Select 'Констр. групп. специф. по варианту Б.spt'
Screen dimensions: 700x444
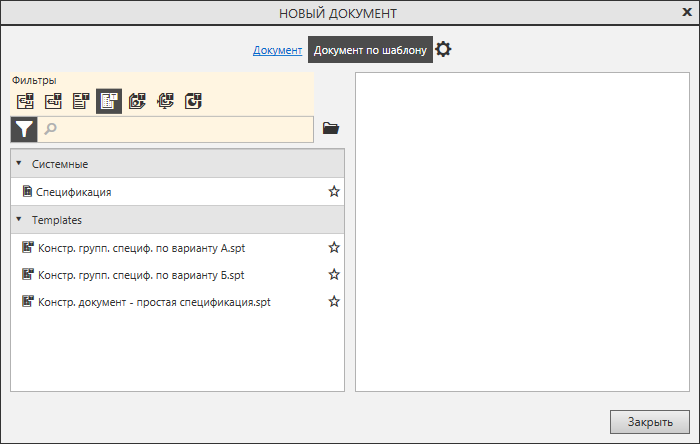[x=141, y=274]
